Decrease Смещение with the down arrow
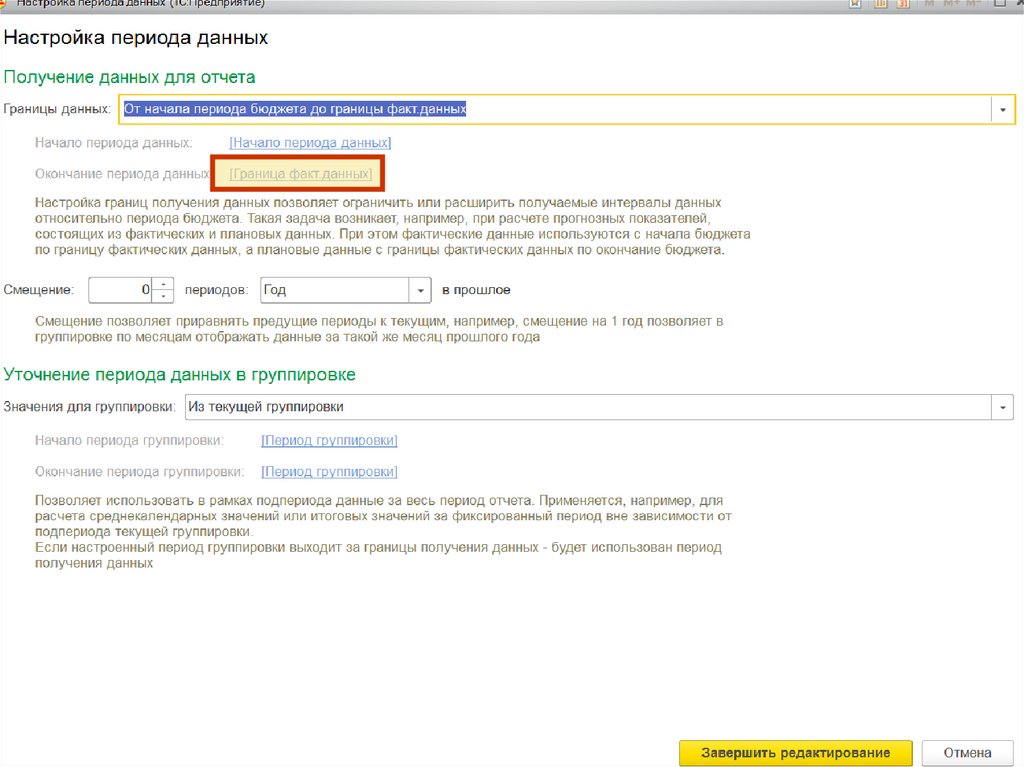The image size is (1024, 767). click(x=163, y=296)
